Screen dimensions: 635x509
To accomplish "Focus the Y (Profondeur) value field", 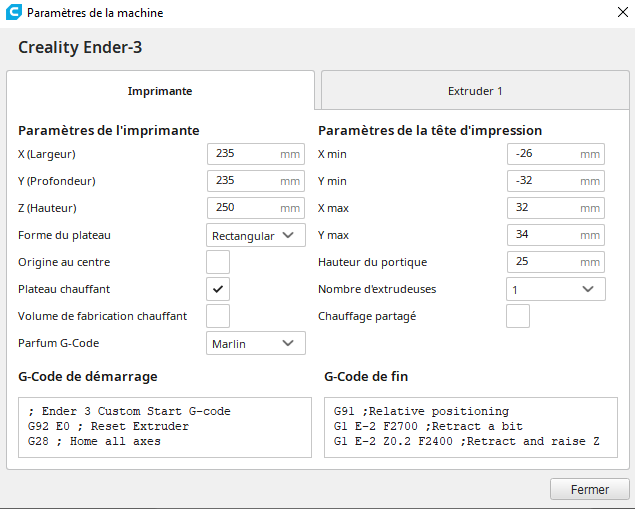I will pos(243,181).
